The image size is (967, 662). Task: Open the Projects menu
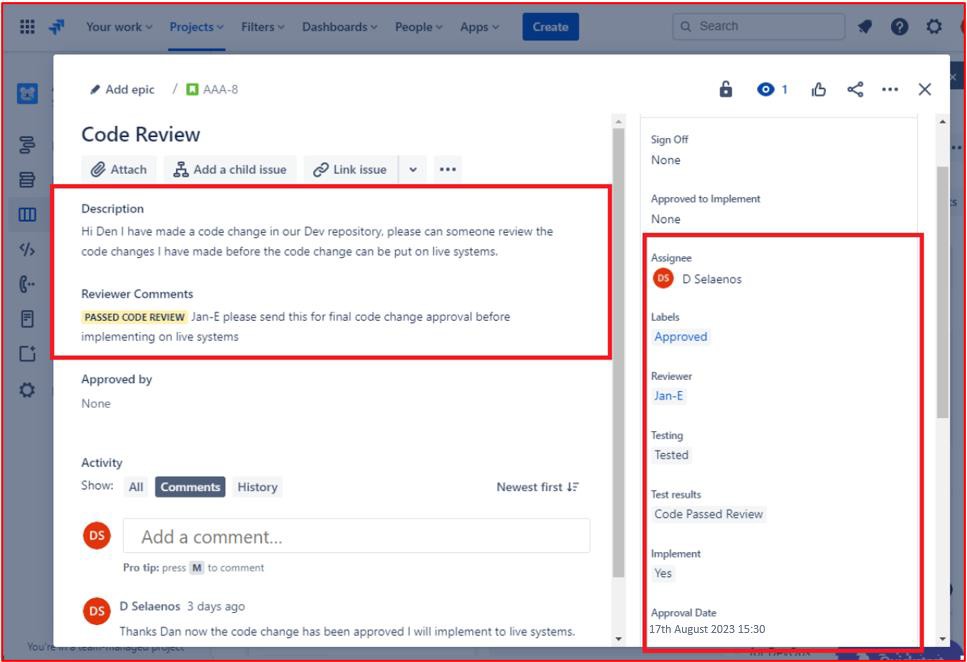(197, 27)
